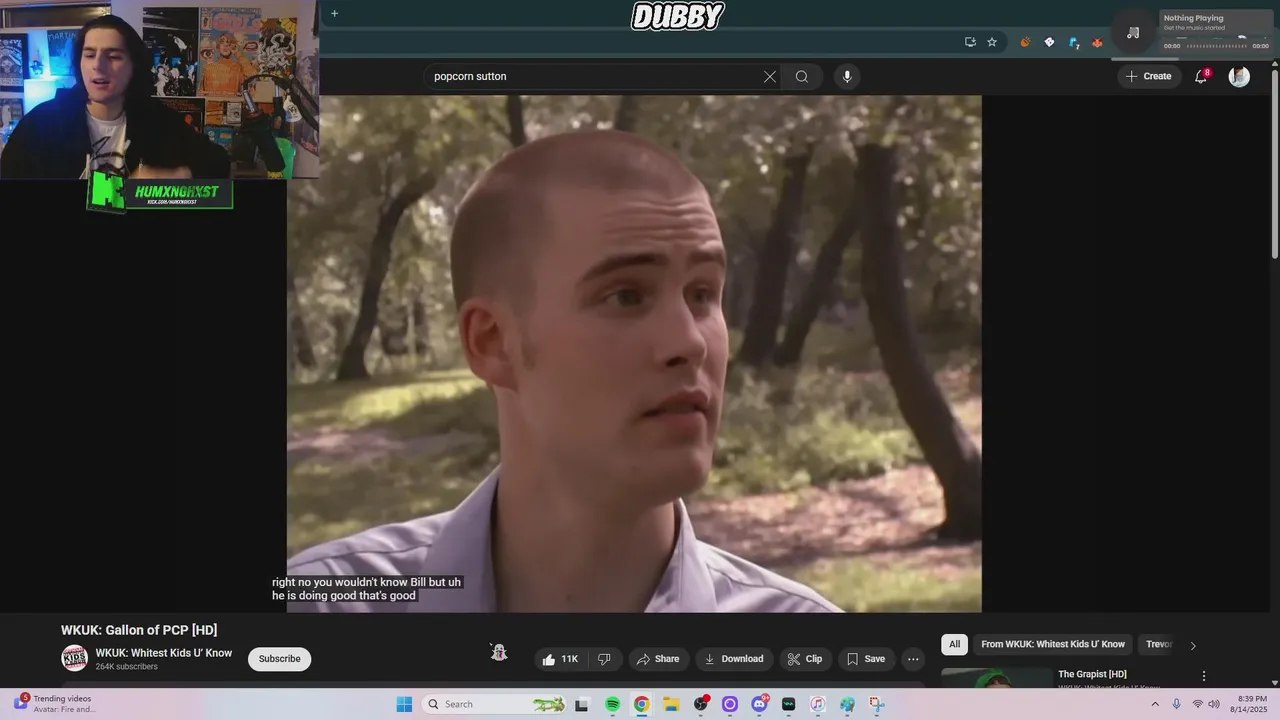Image resolution: width=1280 pixels, height=720 pixels.
Task: Open Snipping Tool from the taskbar
Action: (877, 704)
